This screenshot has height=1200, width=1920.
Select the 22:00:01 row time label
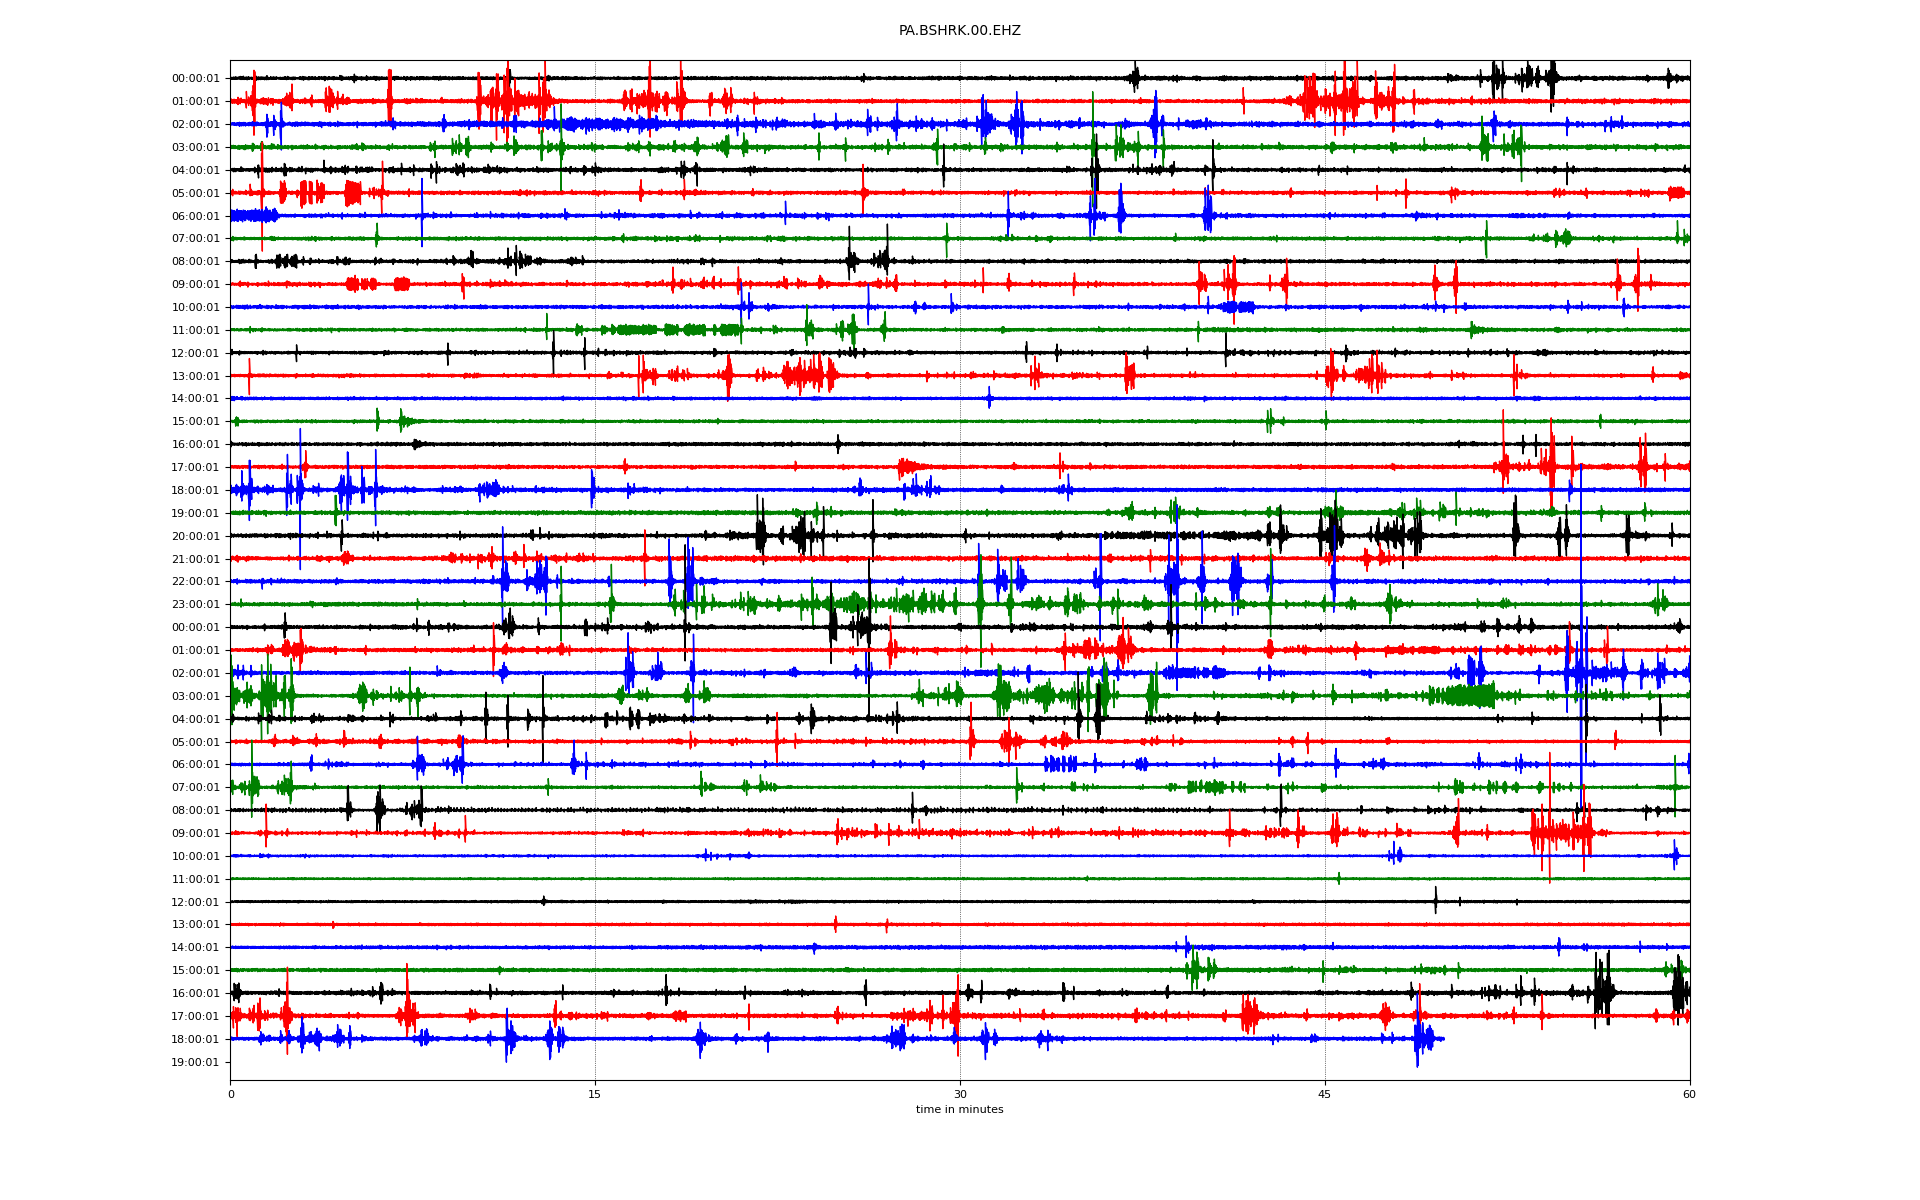(195, 582)
